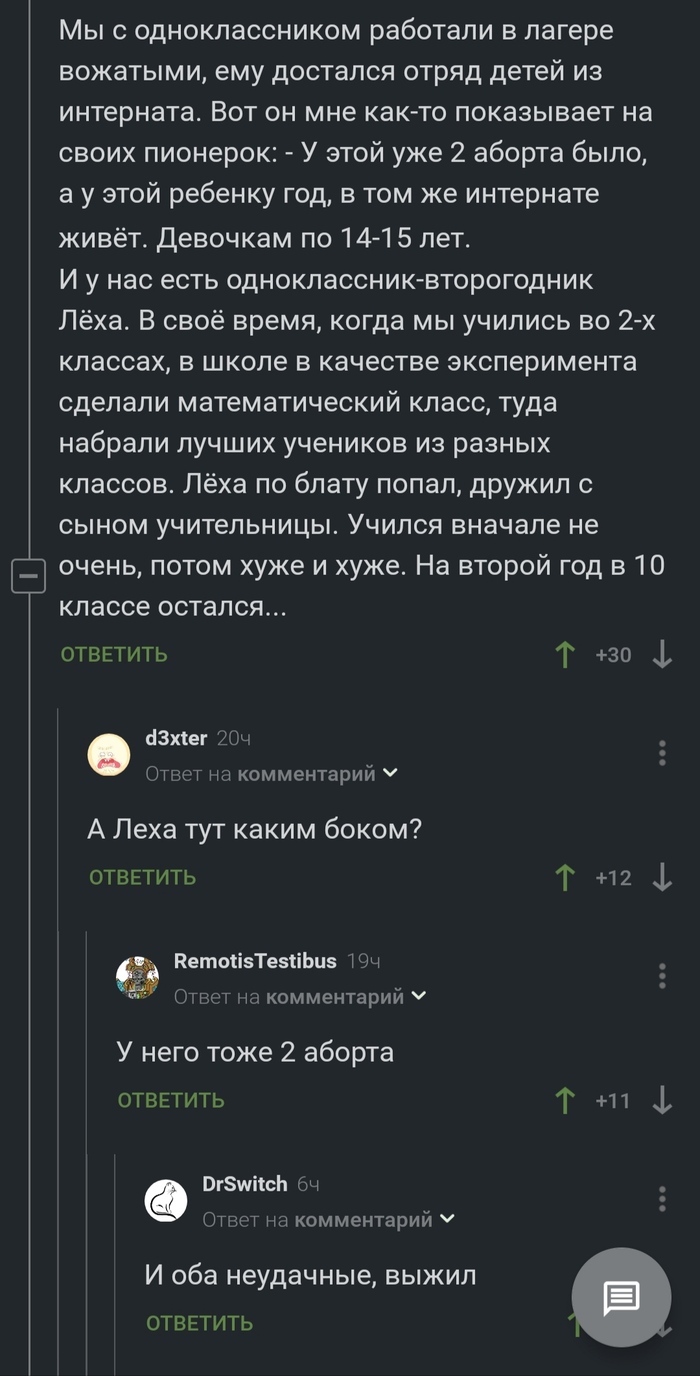
Task: Click ОТВЕТИТЬ under RemotisTestibus's comment
Action: click(x=170, y=1099)
